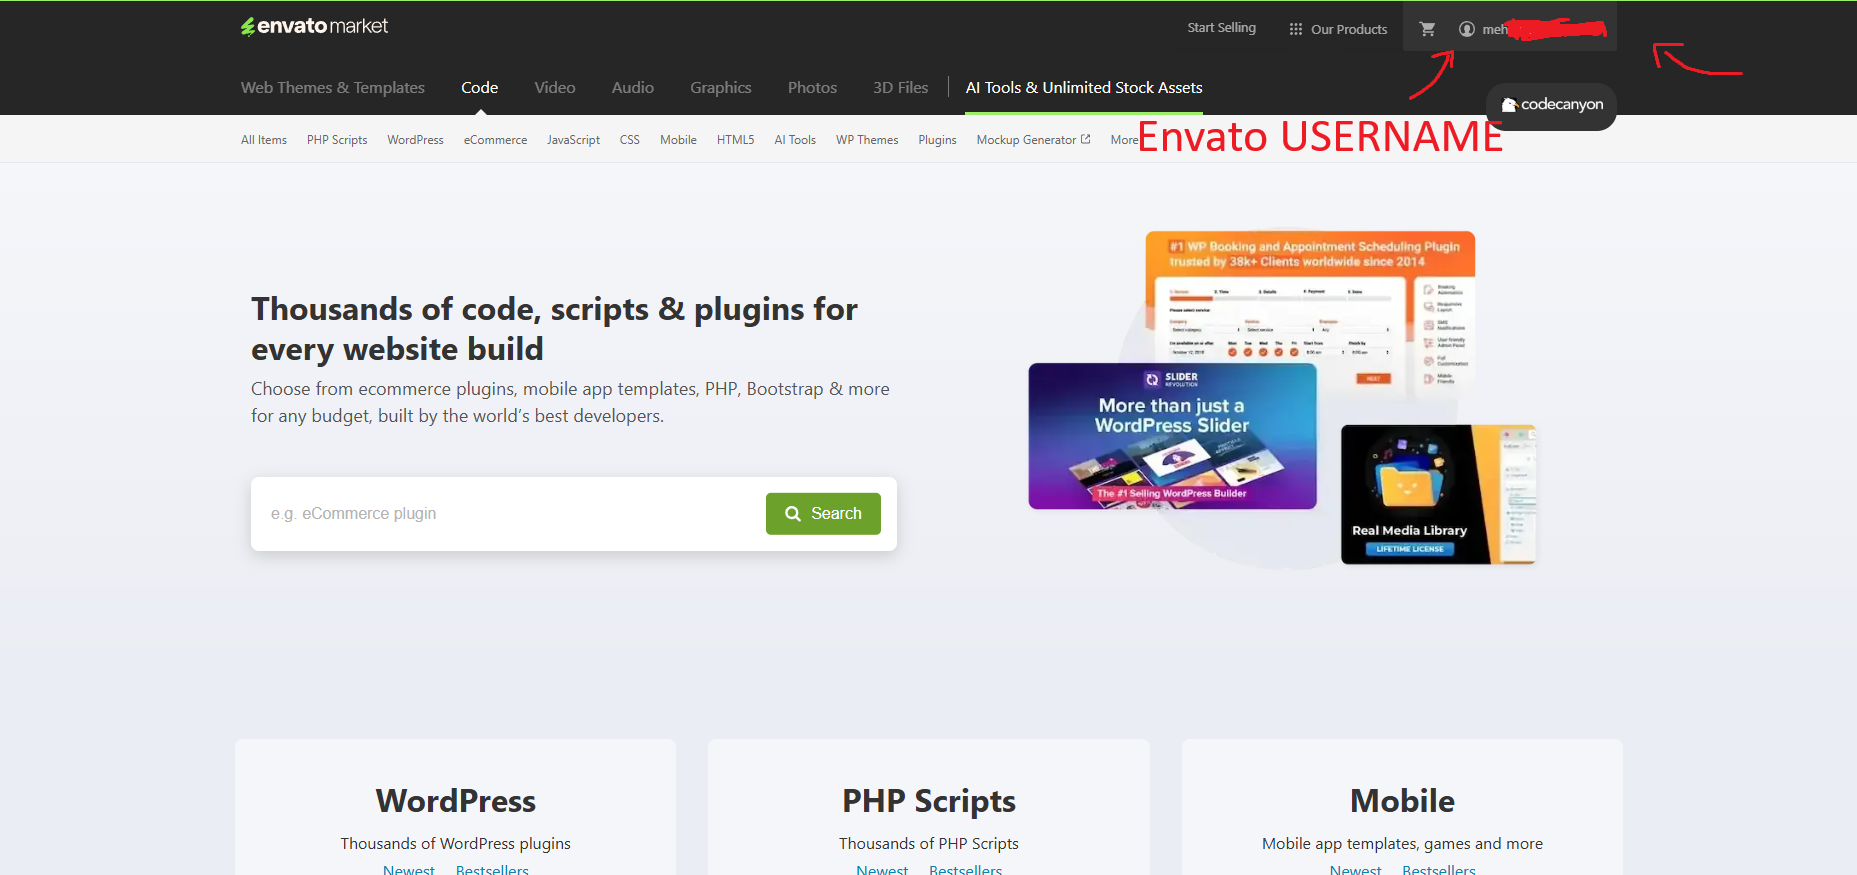Open Real Media Library promo thumbnail
The height and width of the screenshot is (875, 1857).
click(1438, 494)
